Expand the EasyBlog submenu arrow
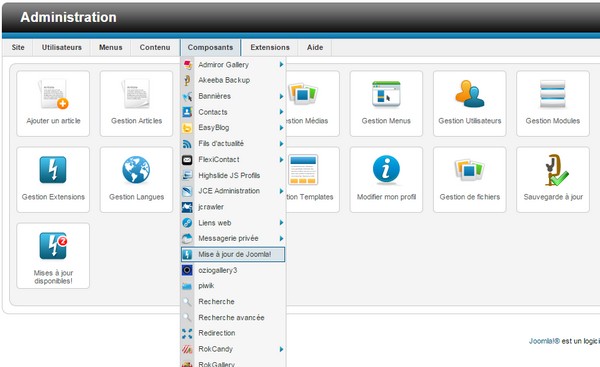Screen dimensions: 600x367 click(x=281, y=128)
